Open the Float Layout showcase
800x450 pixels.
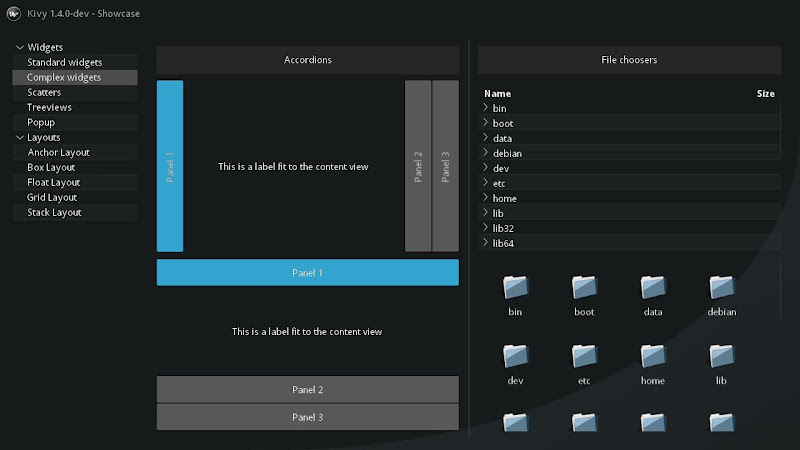click(x=75, y=183)
